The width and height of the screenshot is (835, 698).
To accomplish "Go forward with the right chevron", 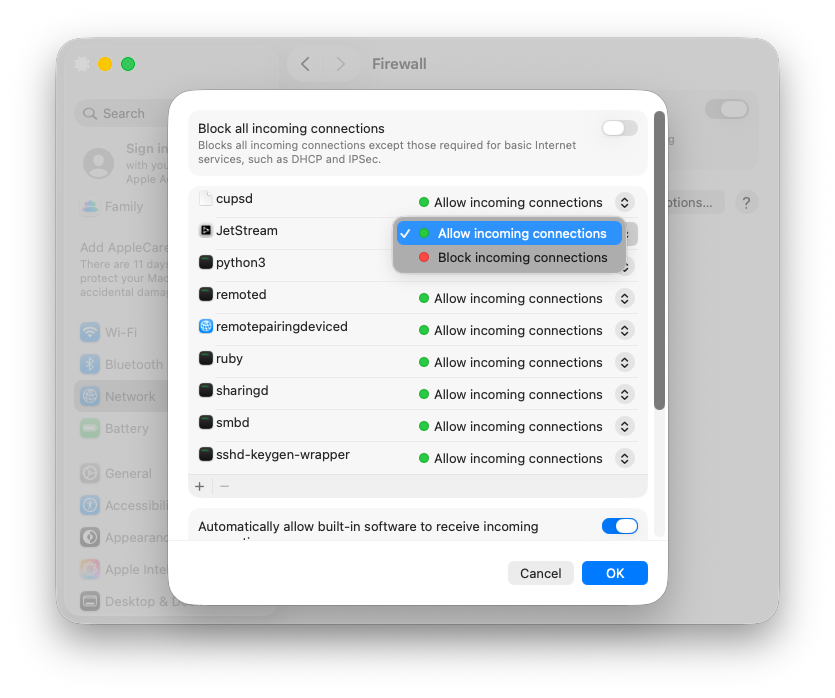I will pyautogui.click(x=341, y=64).
